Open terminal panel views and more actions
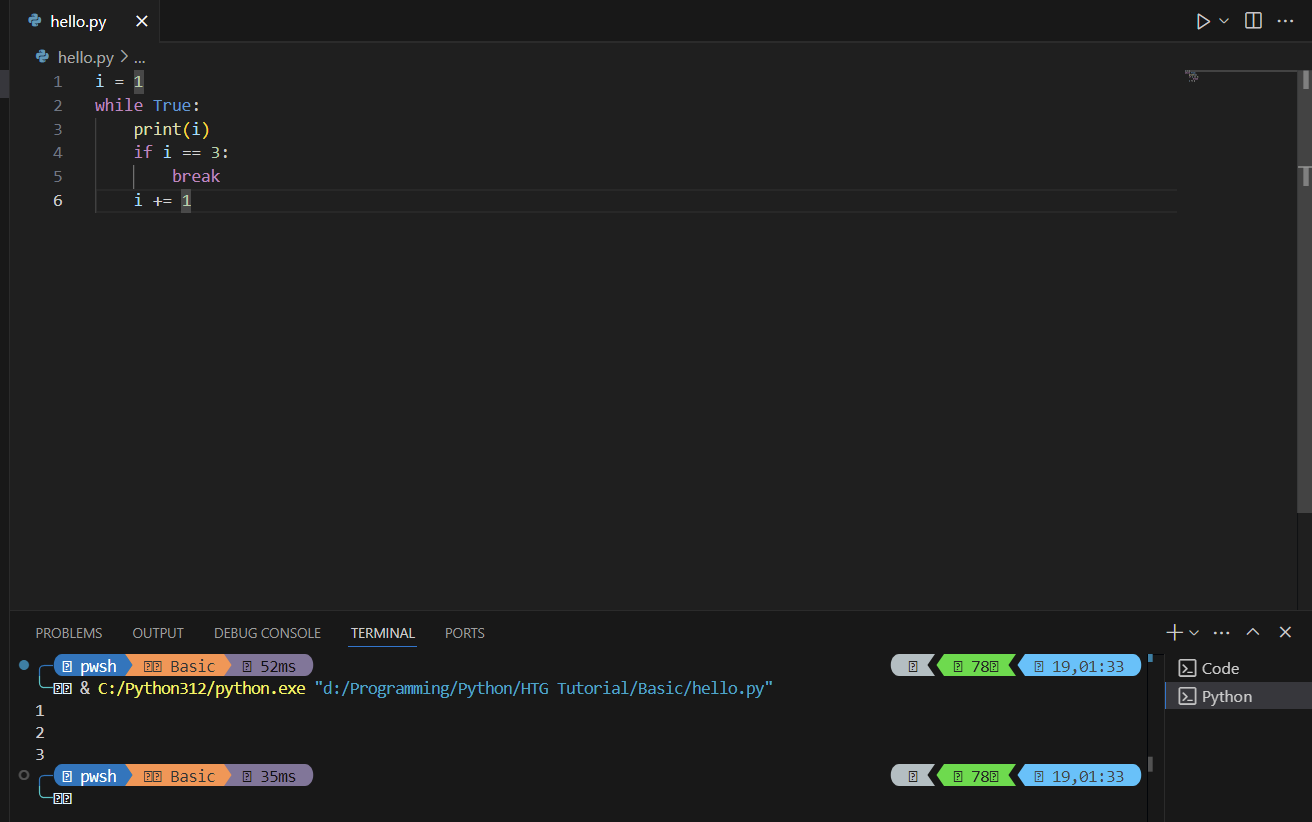The height and width of the screenshot is (822, 1312). [1221, 632]
